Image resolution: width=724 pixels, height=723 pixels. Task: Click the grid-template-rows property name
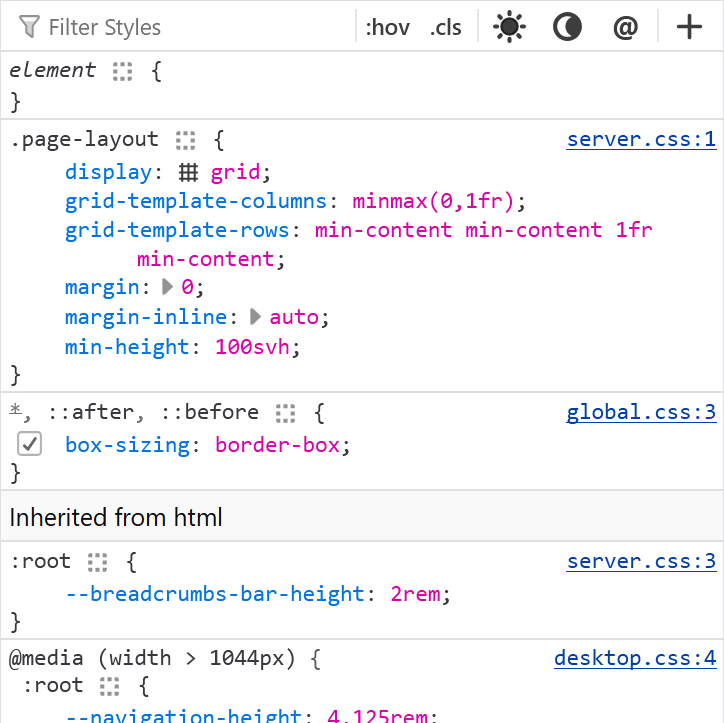point(177,230)
